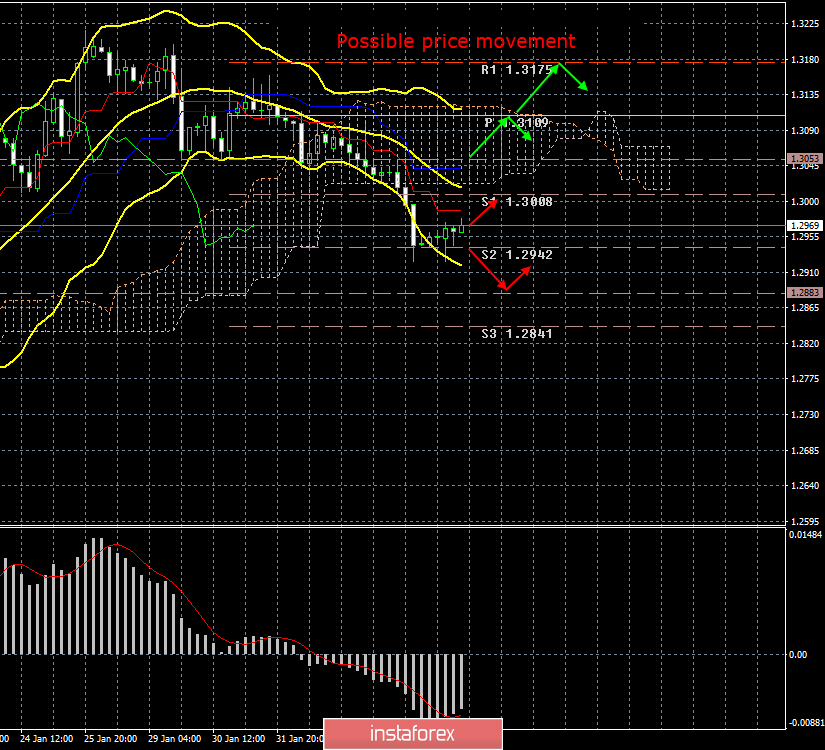The height and width of the screenshot is (750, 825).
Task: Click the 1.2910 price axis label
Action: [x=805, y=273]
